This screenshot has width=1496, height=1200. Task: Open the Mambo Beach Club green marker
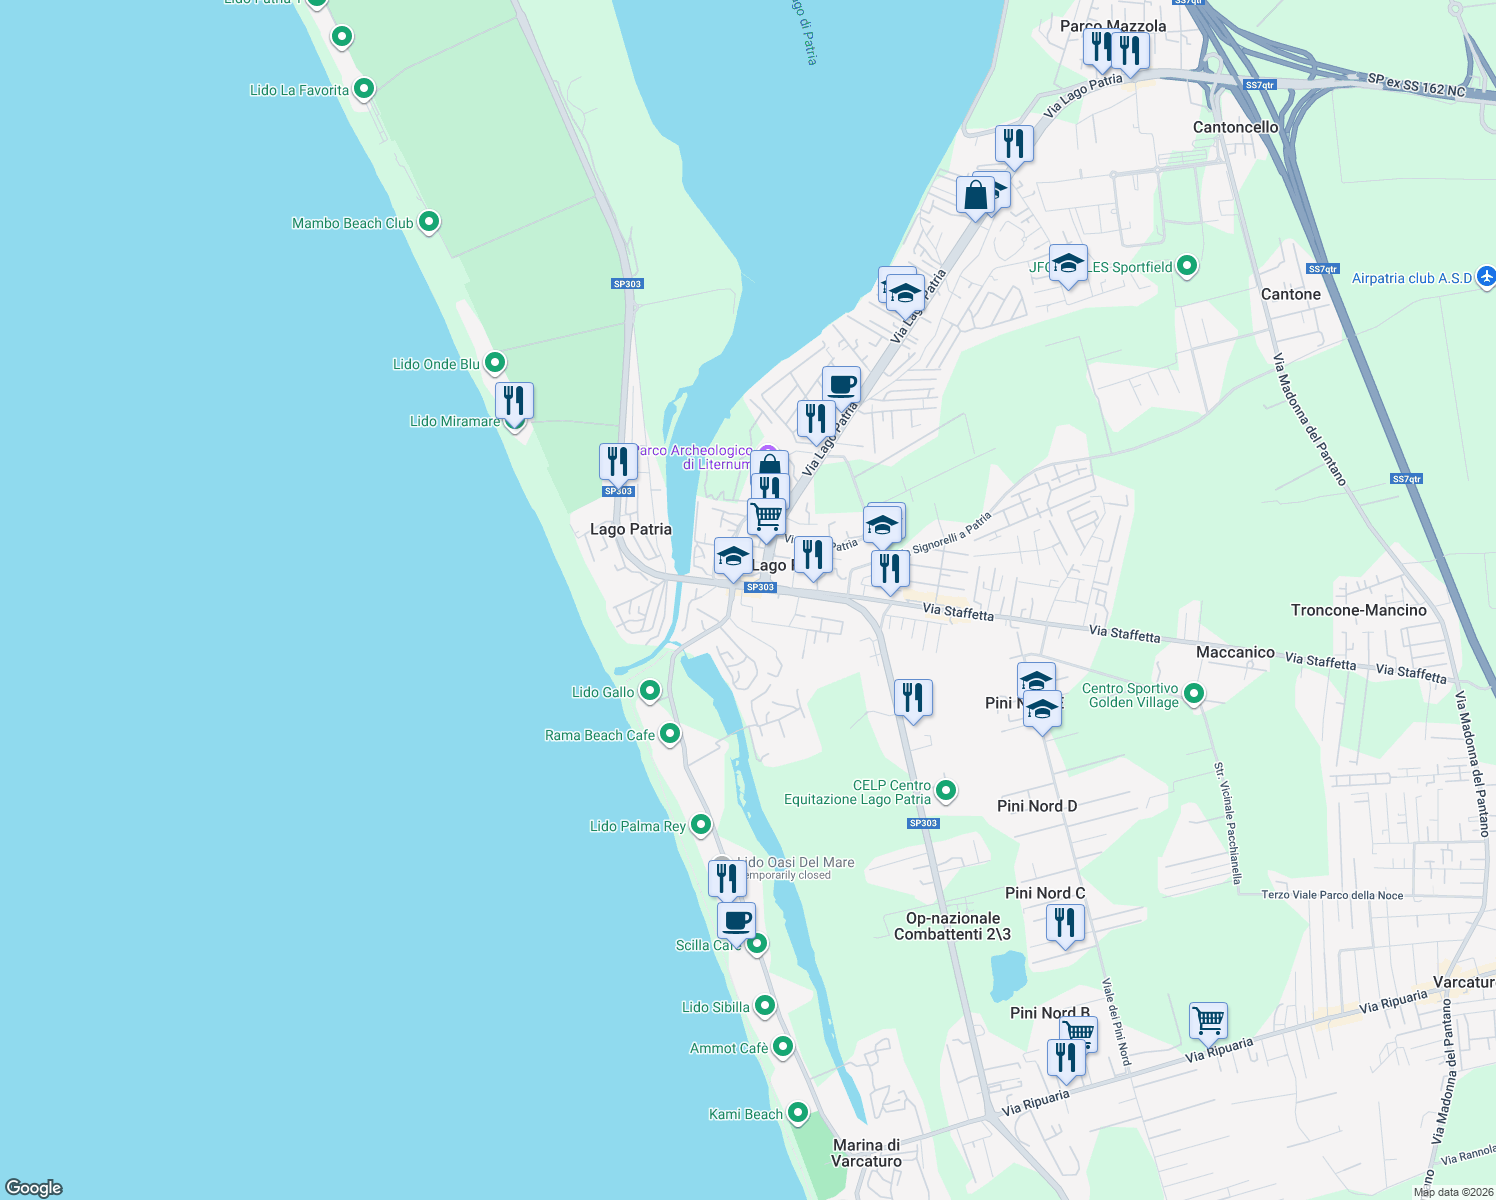coord(428,222)
